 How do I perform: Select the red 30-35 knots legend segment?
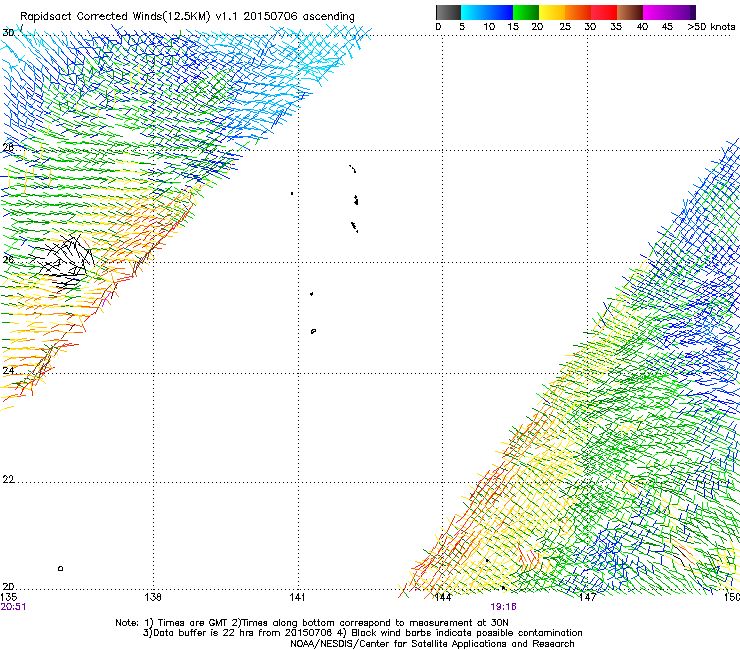point(604,12)
